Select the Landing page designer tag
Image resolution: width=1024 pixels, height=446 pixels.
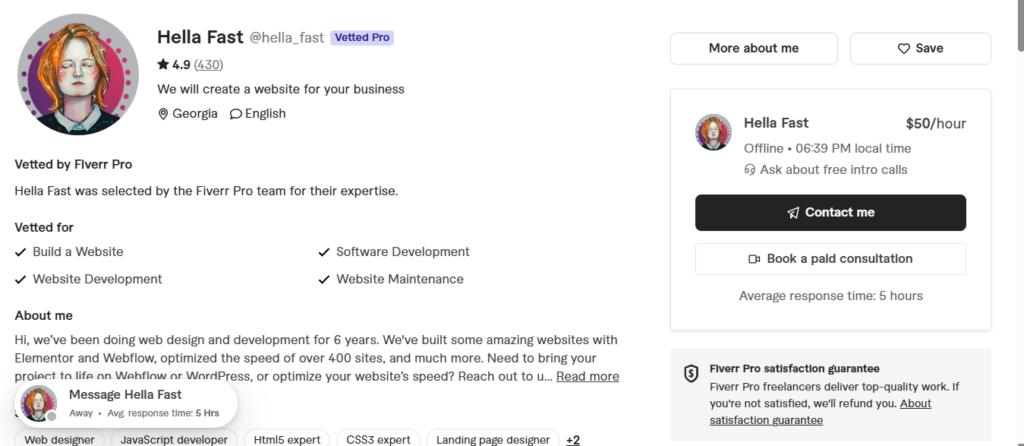click(x=493, y=439)
